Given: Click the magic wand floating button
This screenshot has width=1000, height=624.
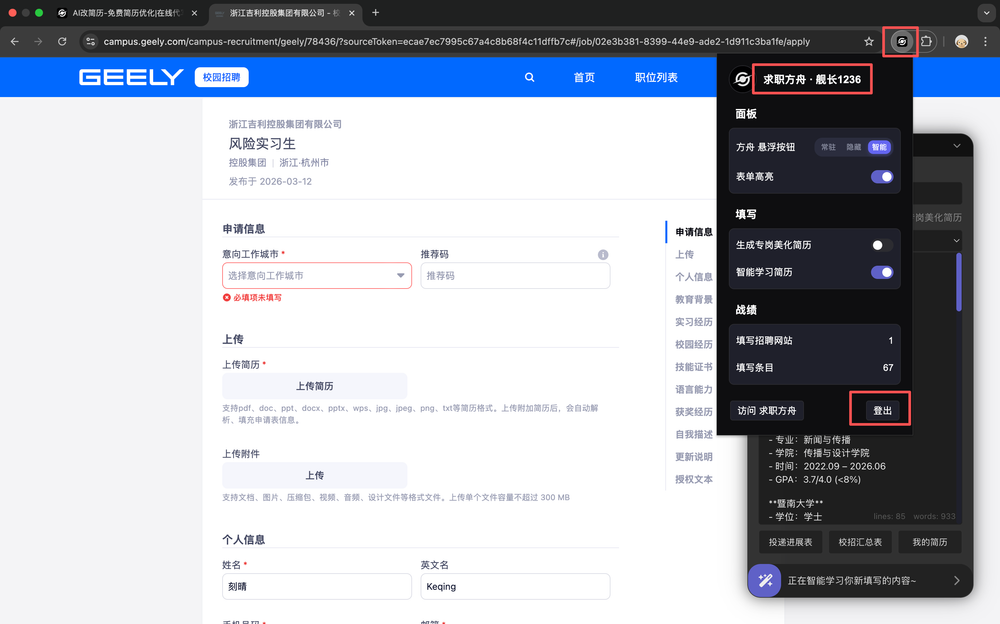Looking at the screenshot, I should (765, 580).
